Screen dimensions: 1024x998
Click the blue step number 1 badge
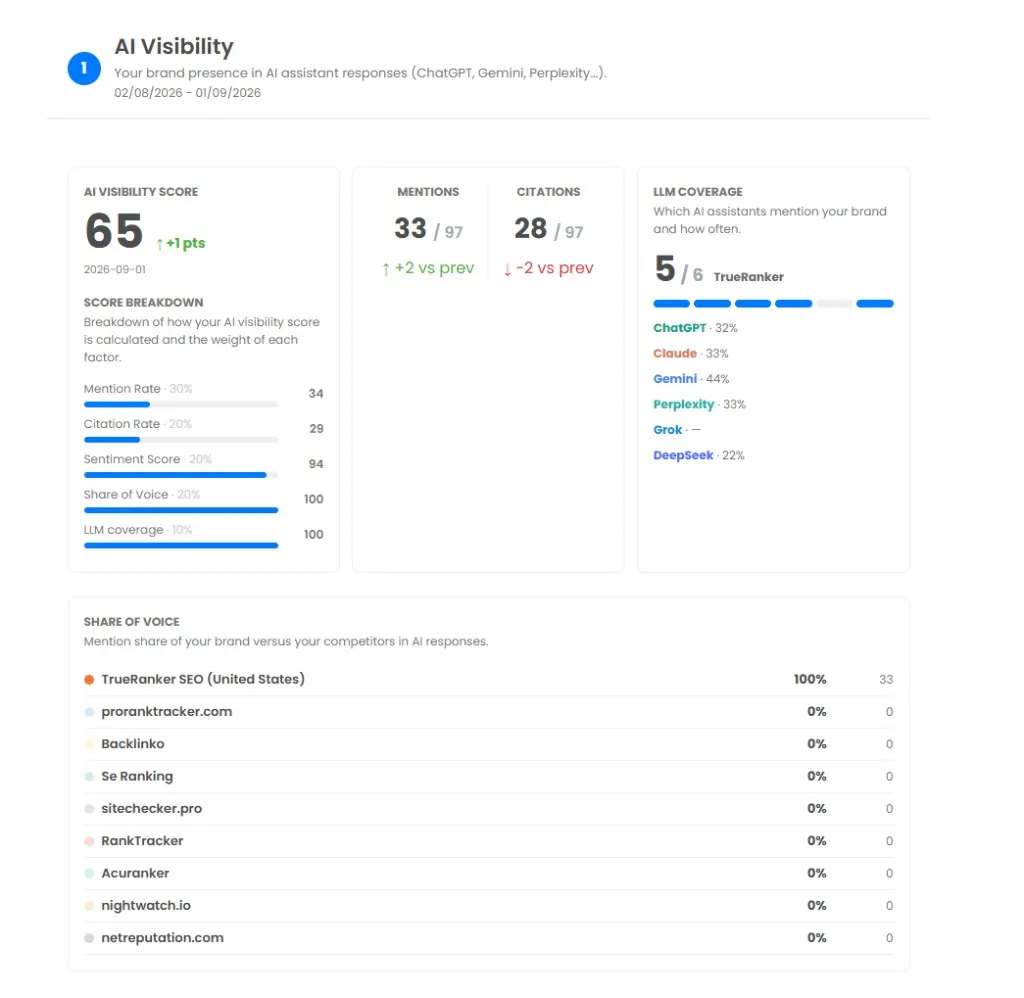tap(84, 69)
